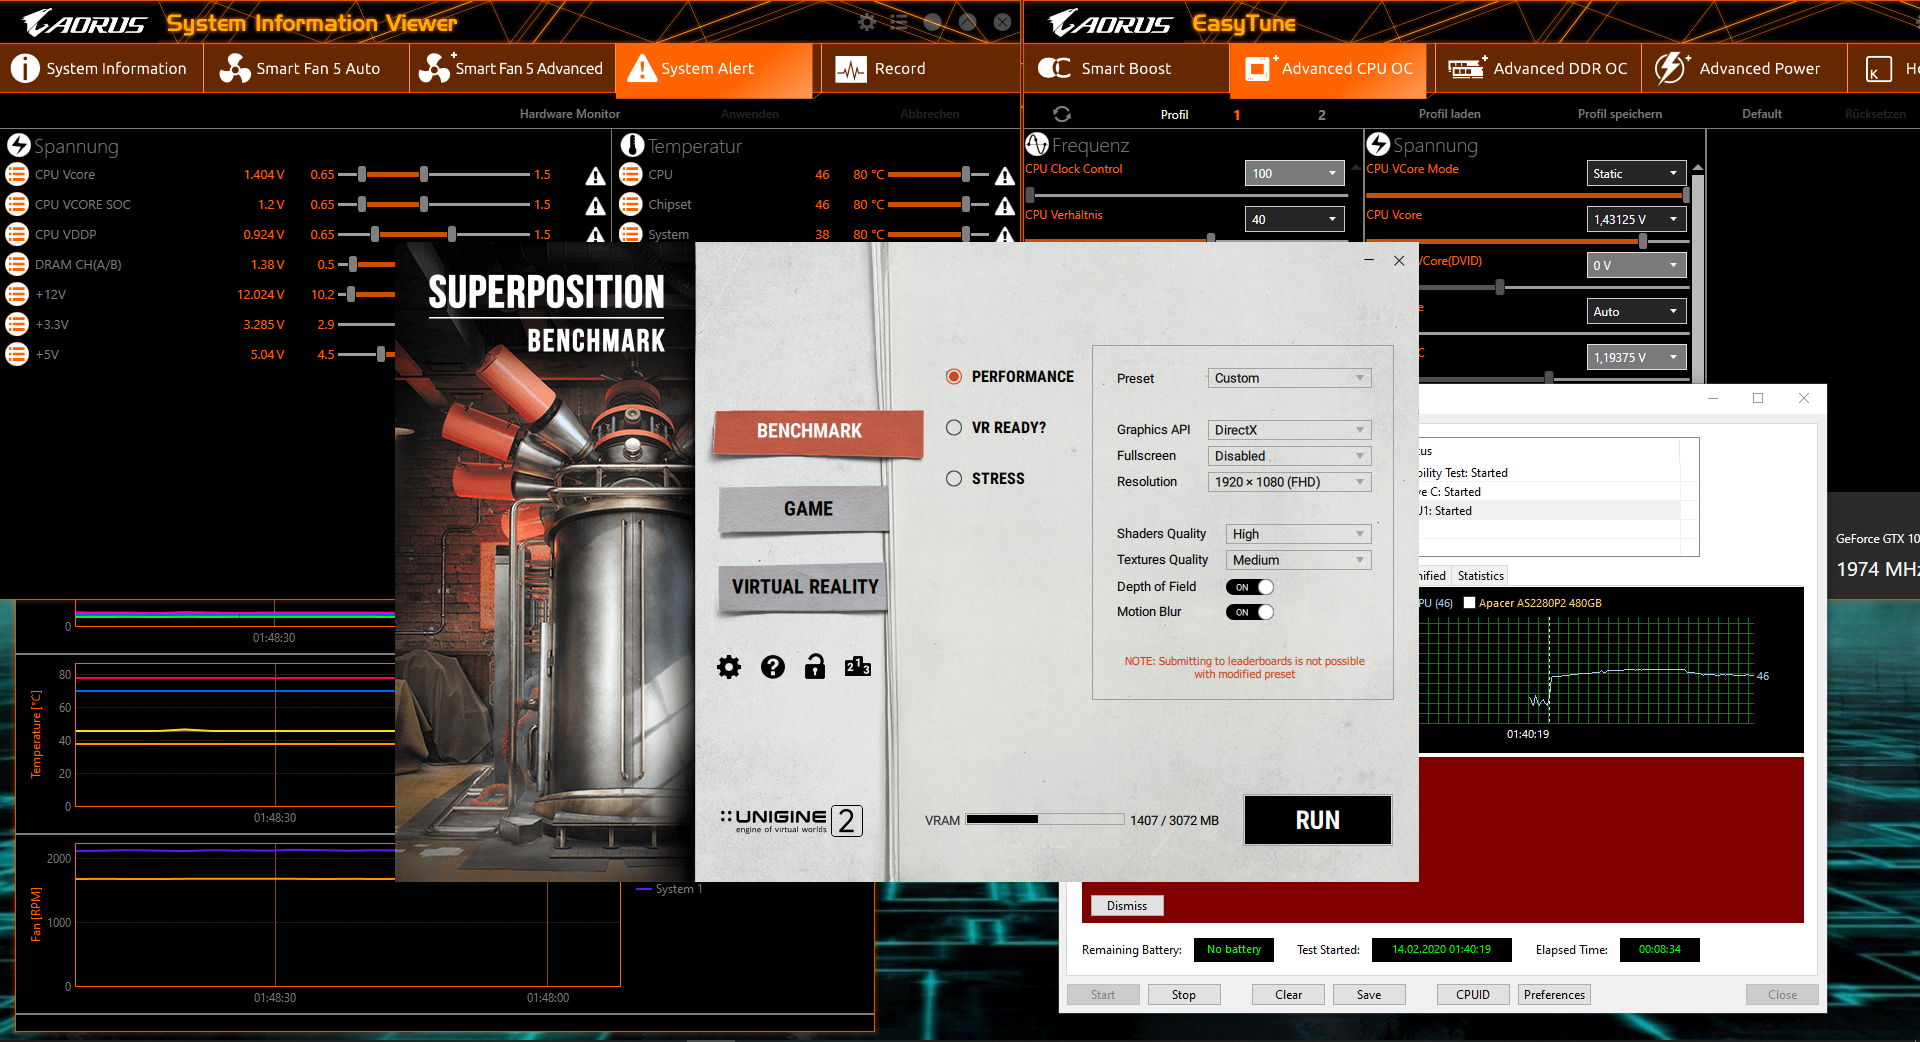Click the VIRTUAL REALITY button
The height and width of the screenshot is (1042, 1920).
(805, 587)
